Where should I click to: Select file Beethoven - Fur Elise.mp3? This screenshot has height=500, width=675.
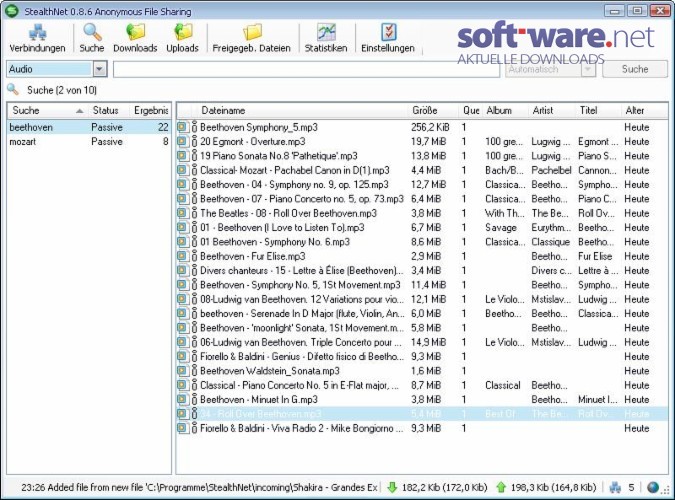(x=253, y=256)
